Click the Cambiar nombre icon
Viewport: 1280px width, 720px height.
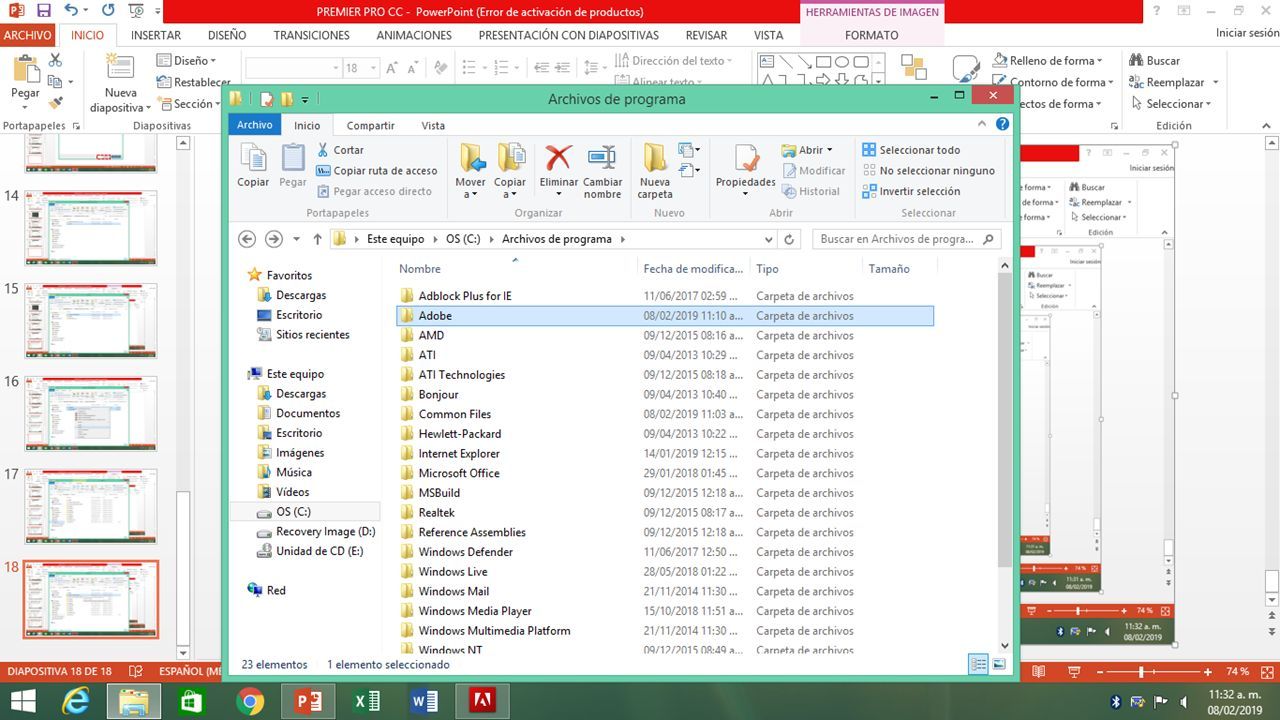click(602, 158)
